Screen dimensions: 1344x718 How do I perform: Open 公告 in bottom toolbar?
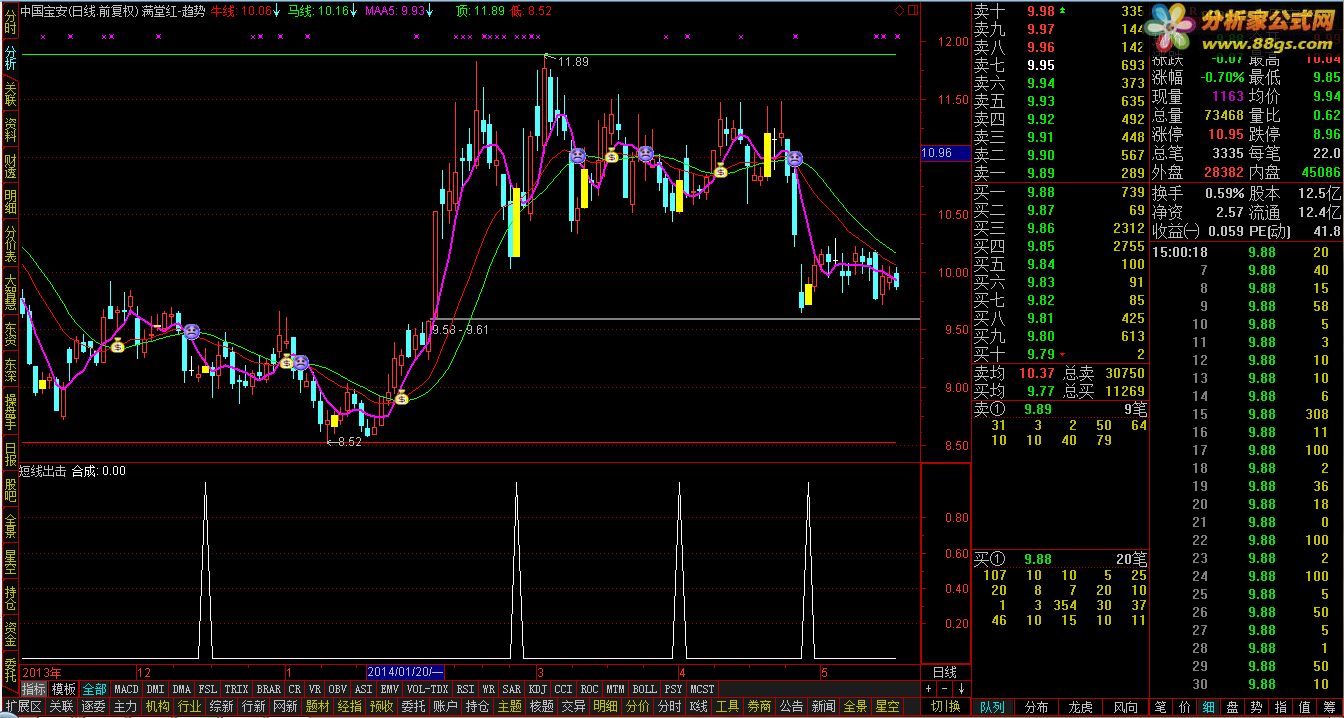(791, 707)
